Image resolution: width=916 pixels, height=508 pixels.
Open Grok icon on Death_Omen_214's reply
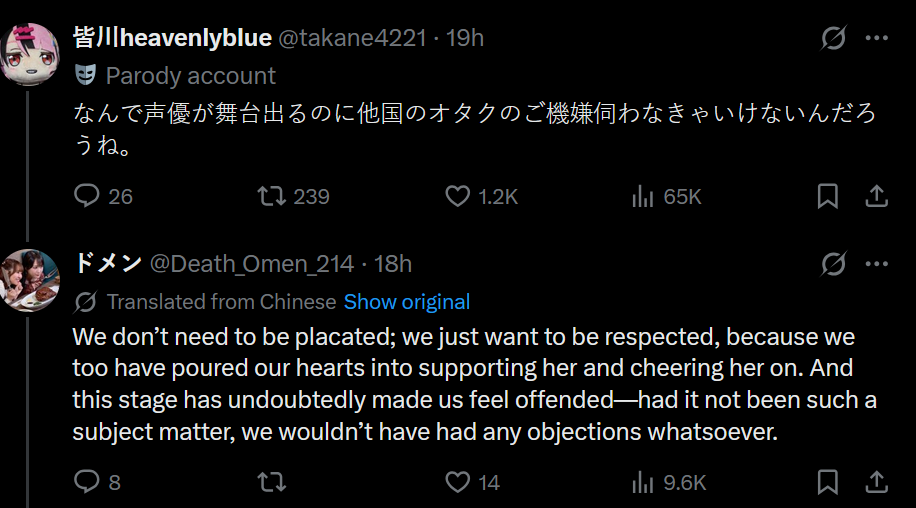(833, 264)
